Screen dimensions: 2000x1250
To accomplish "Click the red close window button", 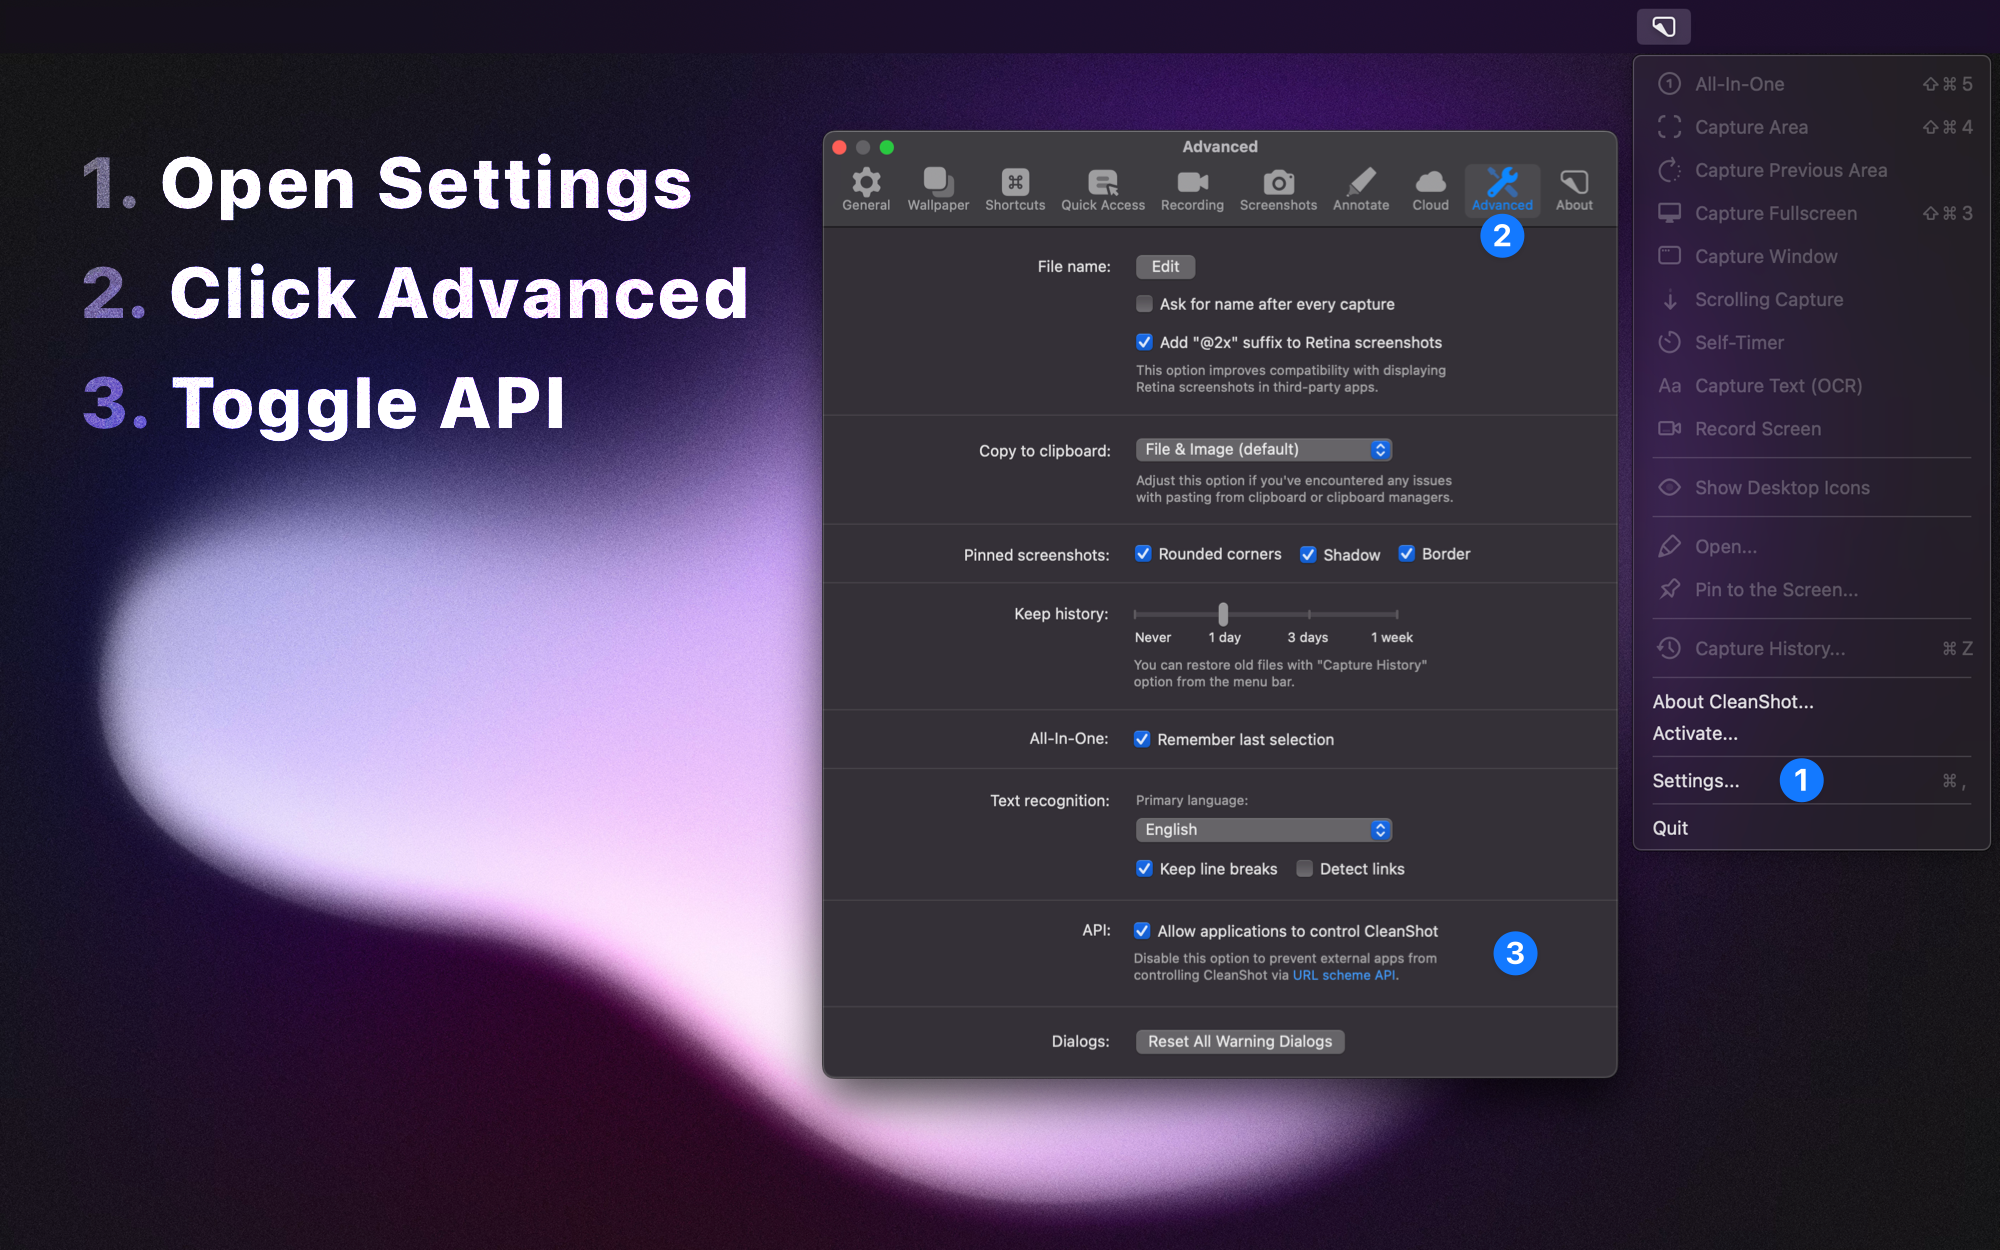I will [x=840, y=147].
